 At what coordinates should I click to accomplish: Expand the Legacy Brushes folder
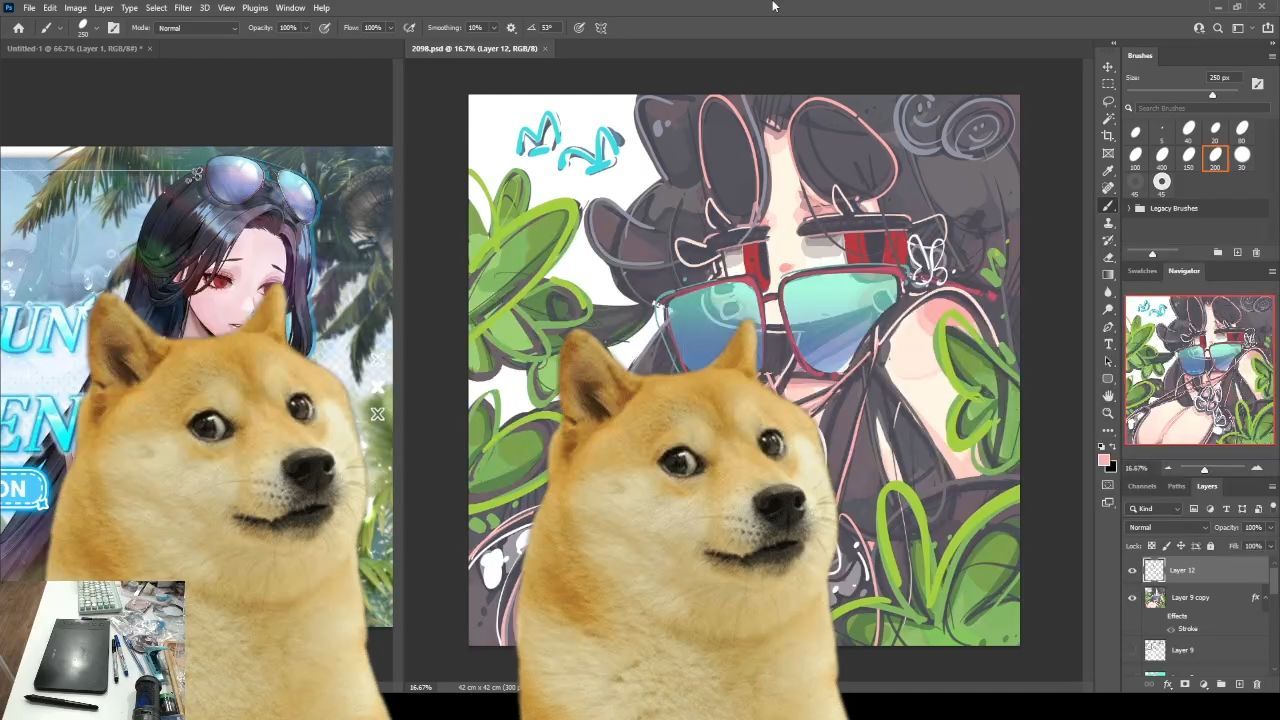1129,208
